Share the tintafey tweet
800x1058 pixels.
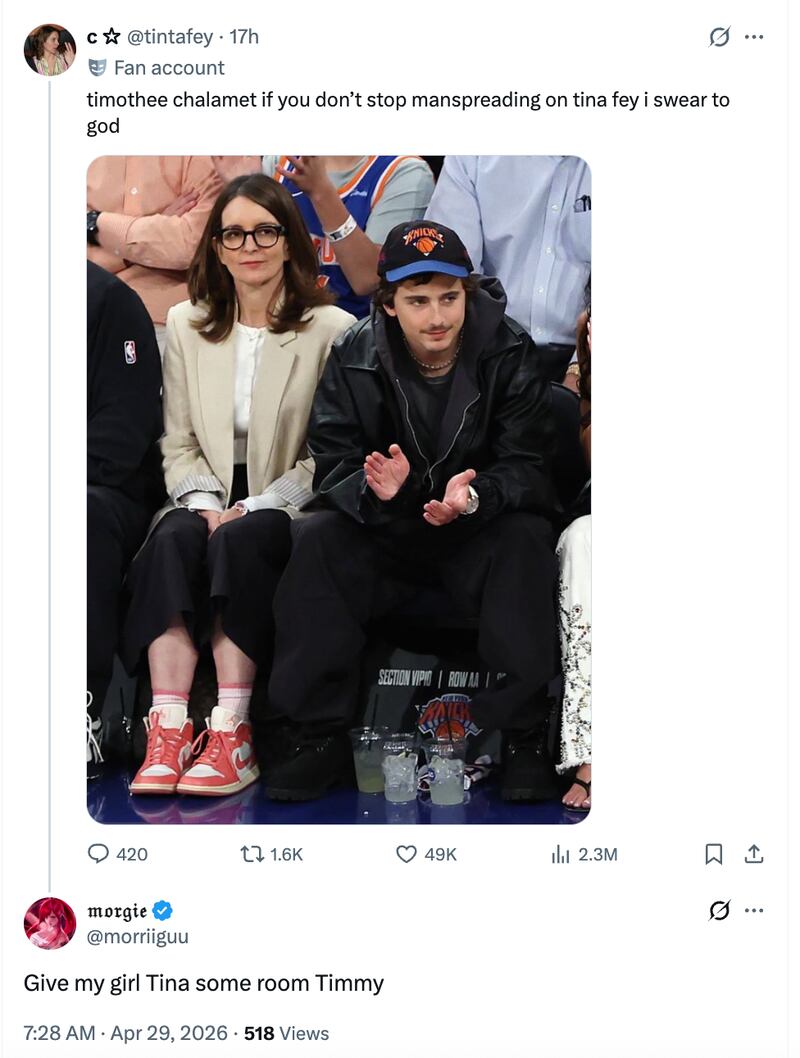pyautogui.click(x=754, y=854)
